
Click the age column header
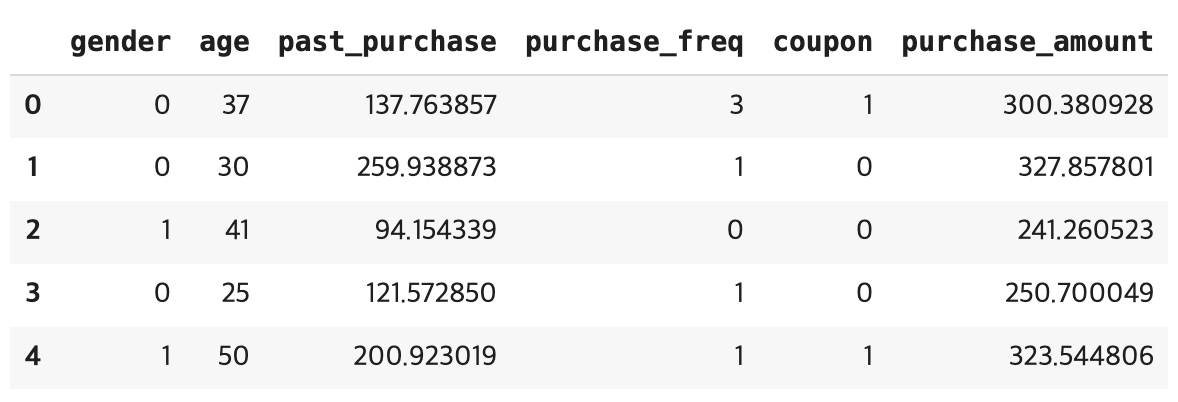coord(224,42)
